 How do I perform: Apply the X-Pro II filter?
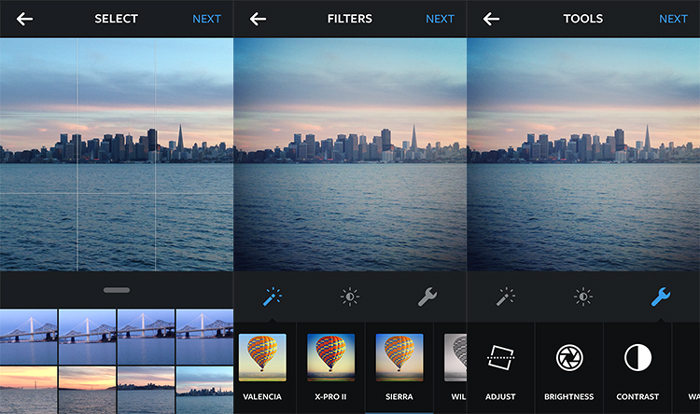tap(331, 358)
